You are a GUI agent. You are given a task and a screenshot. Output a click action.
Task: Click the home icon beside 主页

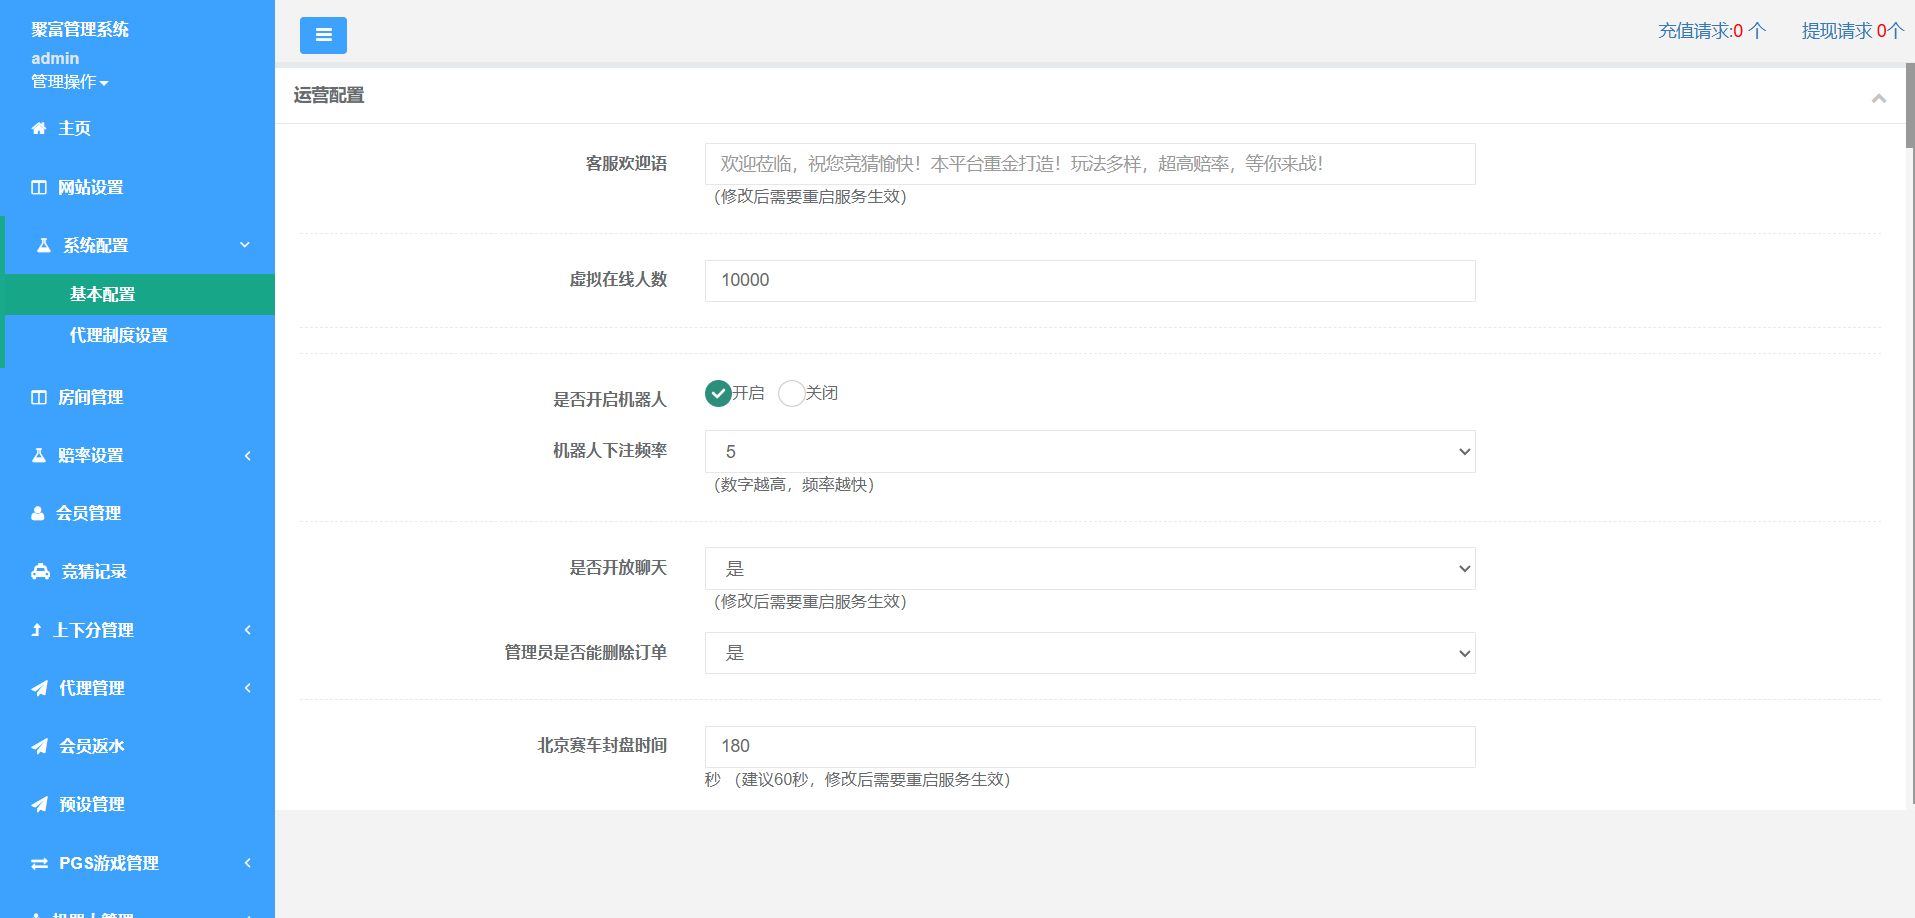coord(39,128)
